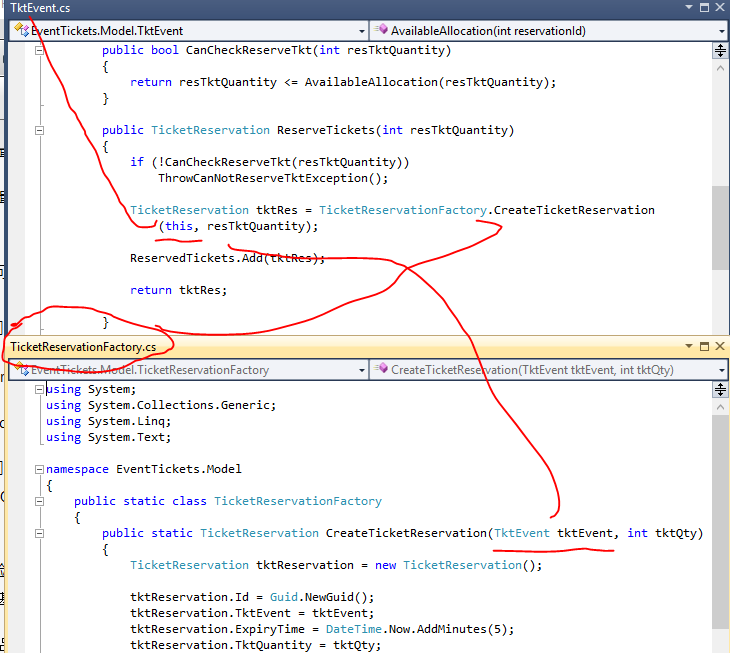Viewport: 730px width, 653px height.
Task: Click 'tktReservation.TktQuantity = tktQty;' line
Action: click(x=256, y=646)
